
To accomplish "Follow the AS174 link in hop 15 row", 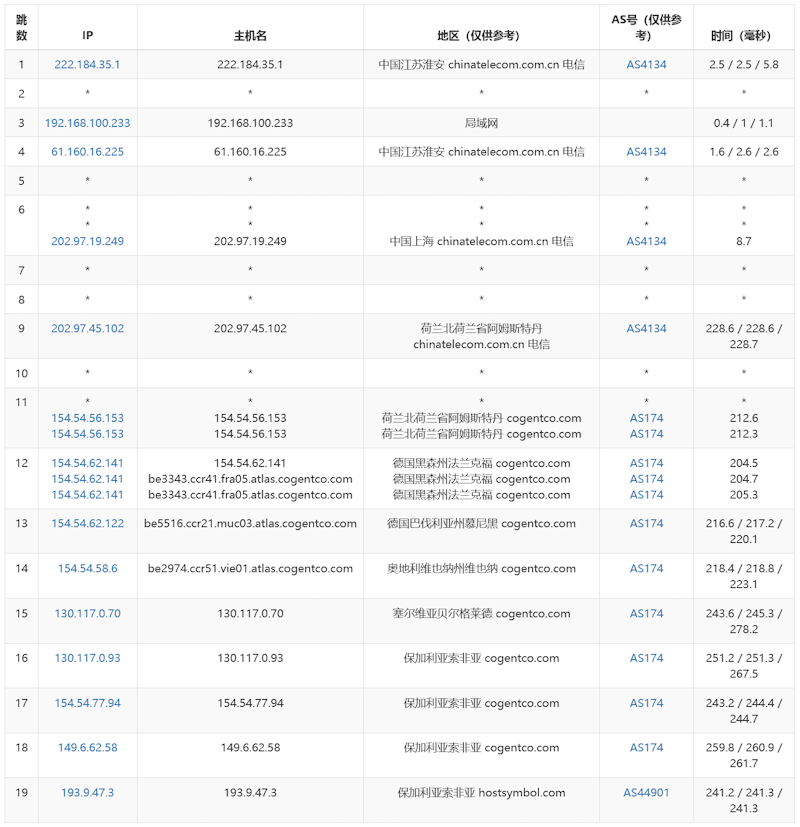I will point(646,613).
